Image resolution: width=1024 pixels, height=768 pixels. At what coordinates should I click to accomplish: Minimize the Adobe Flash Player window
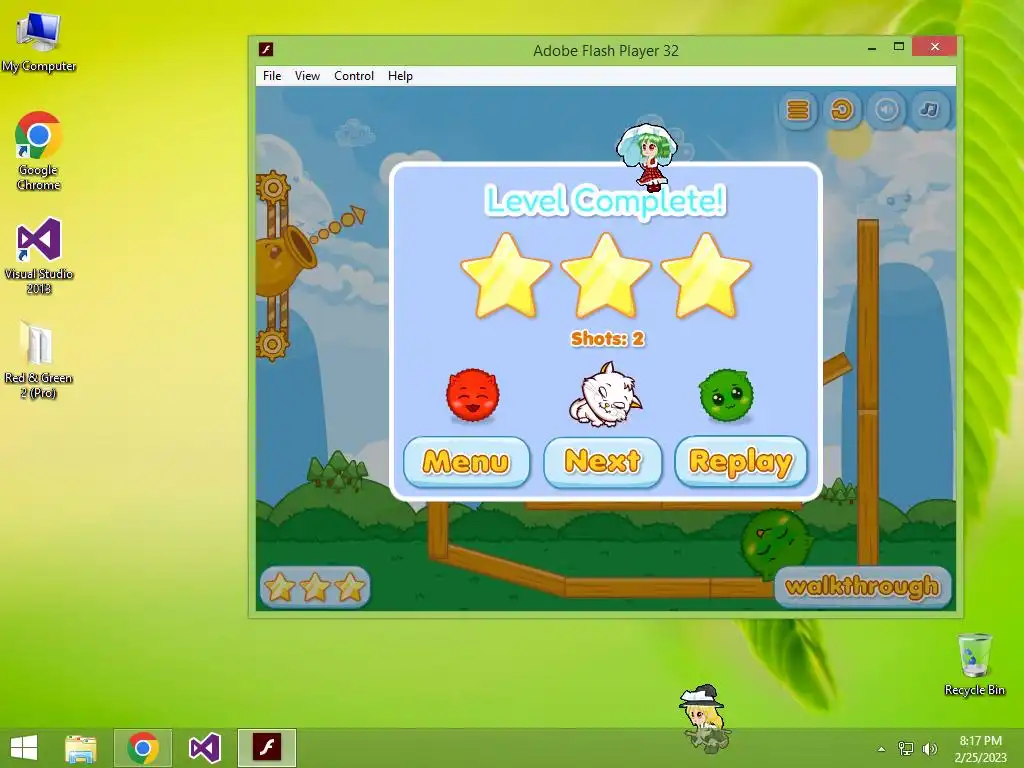tap(872, 47)
